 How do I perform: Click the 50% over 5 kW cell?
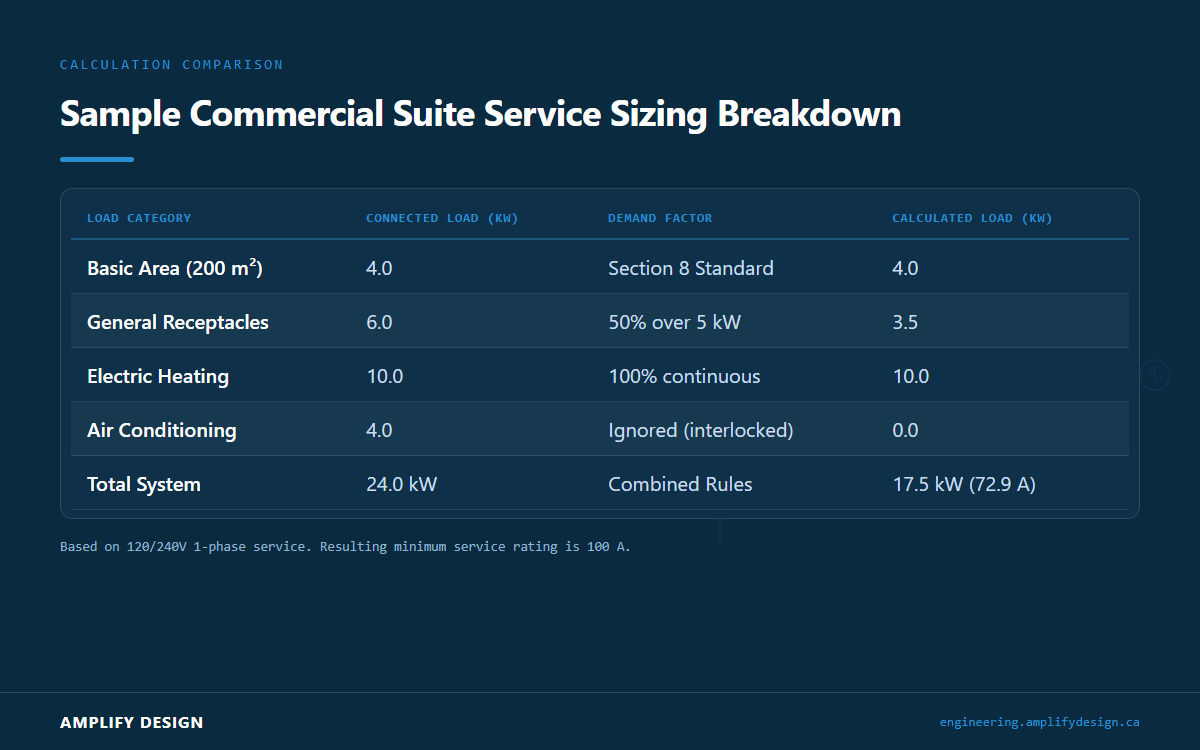[x=674, y=322]
